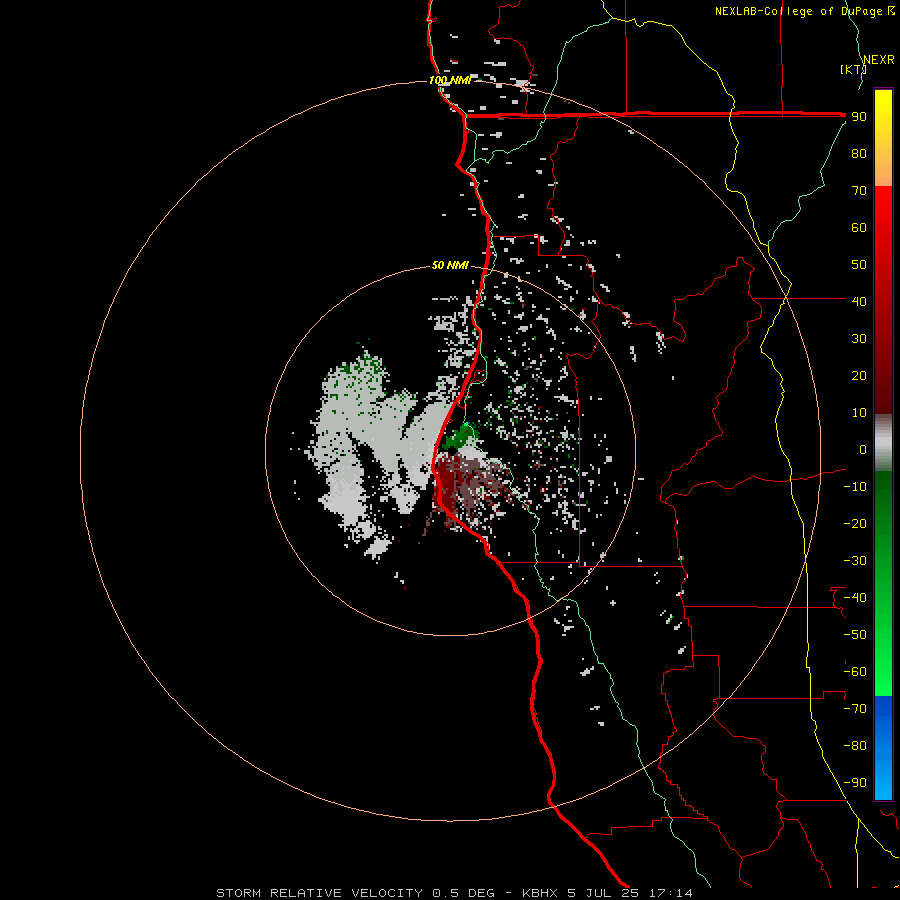This screenshot has height=900, width=900.
Task: Select the 80 value on the velocity scale
Action: tap(859, 154)
